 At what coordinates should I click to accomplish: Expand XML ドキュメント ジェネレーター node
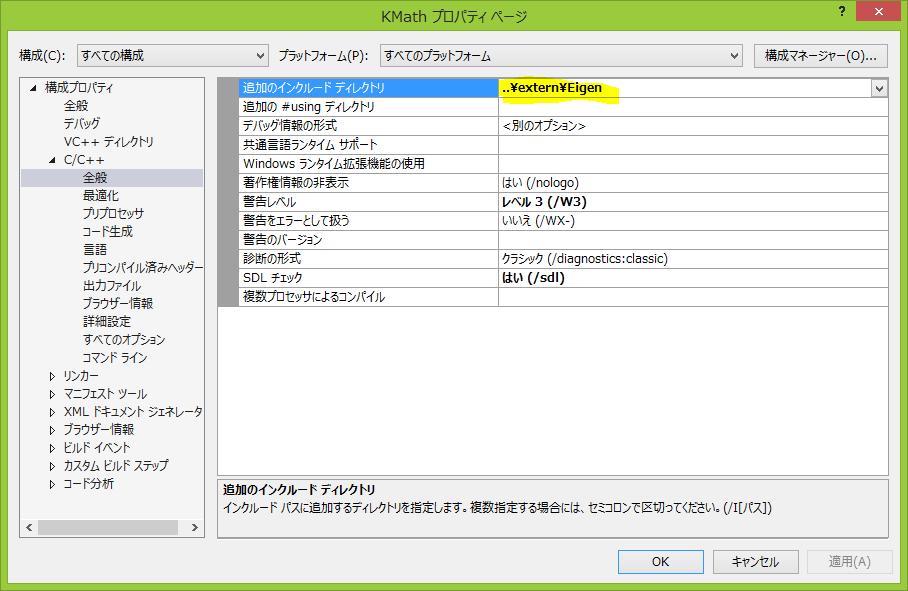(x=52, y=412)
